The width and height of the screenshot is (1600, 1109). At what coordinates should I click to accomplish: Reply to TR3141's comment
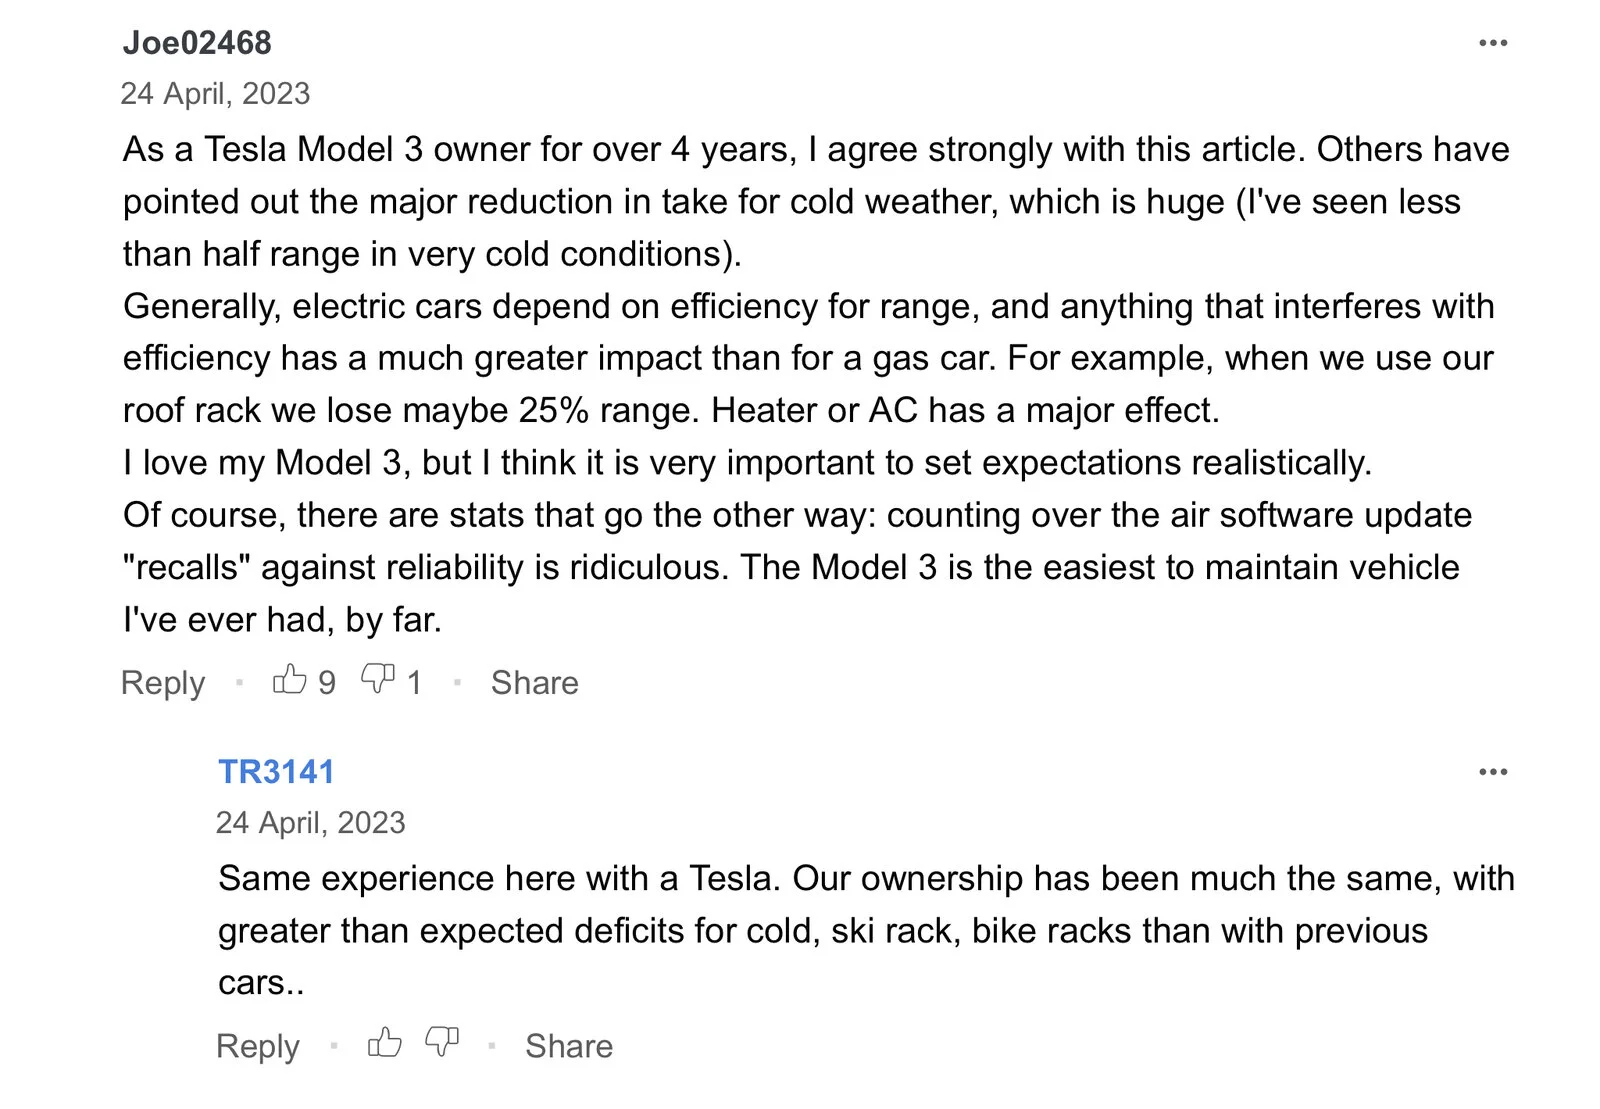coord(257,1046)
